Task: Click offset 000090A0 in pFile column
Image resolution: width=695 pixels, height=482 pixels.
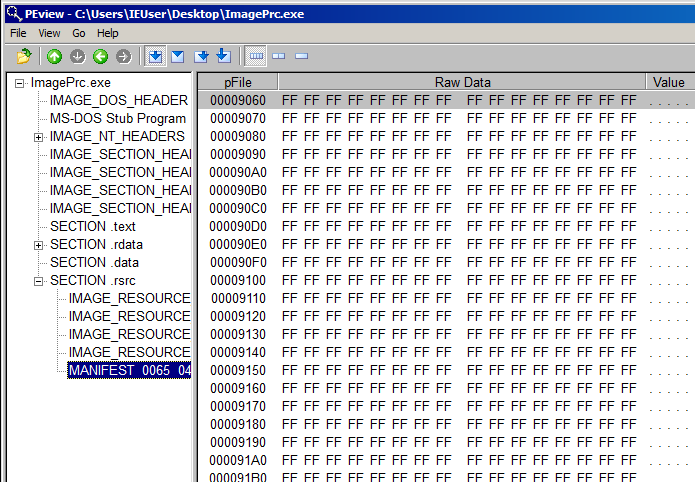Action: pos(238,172)
